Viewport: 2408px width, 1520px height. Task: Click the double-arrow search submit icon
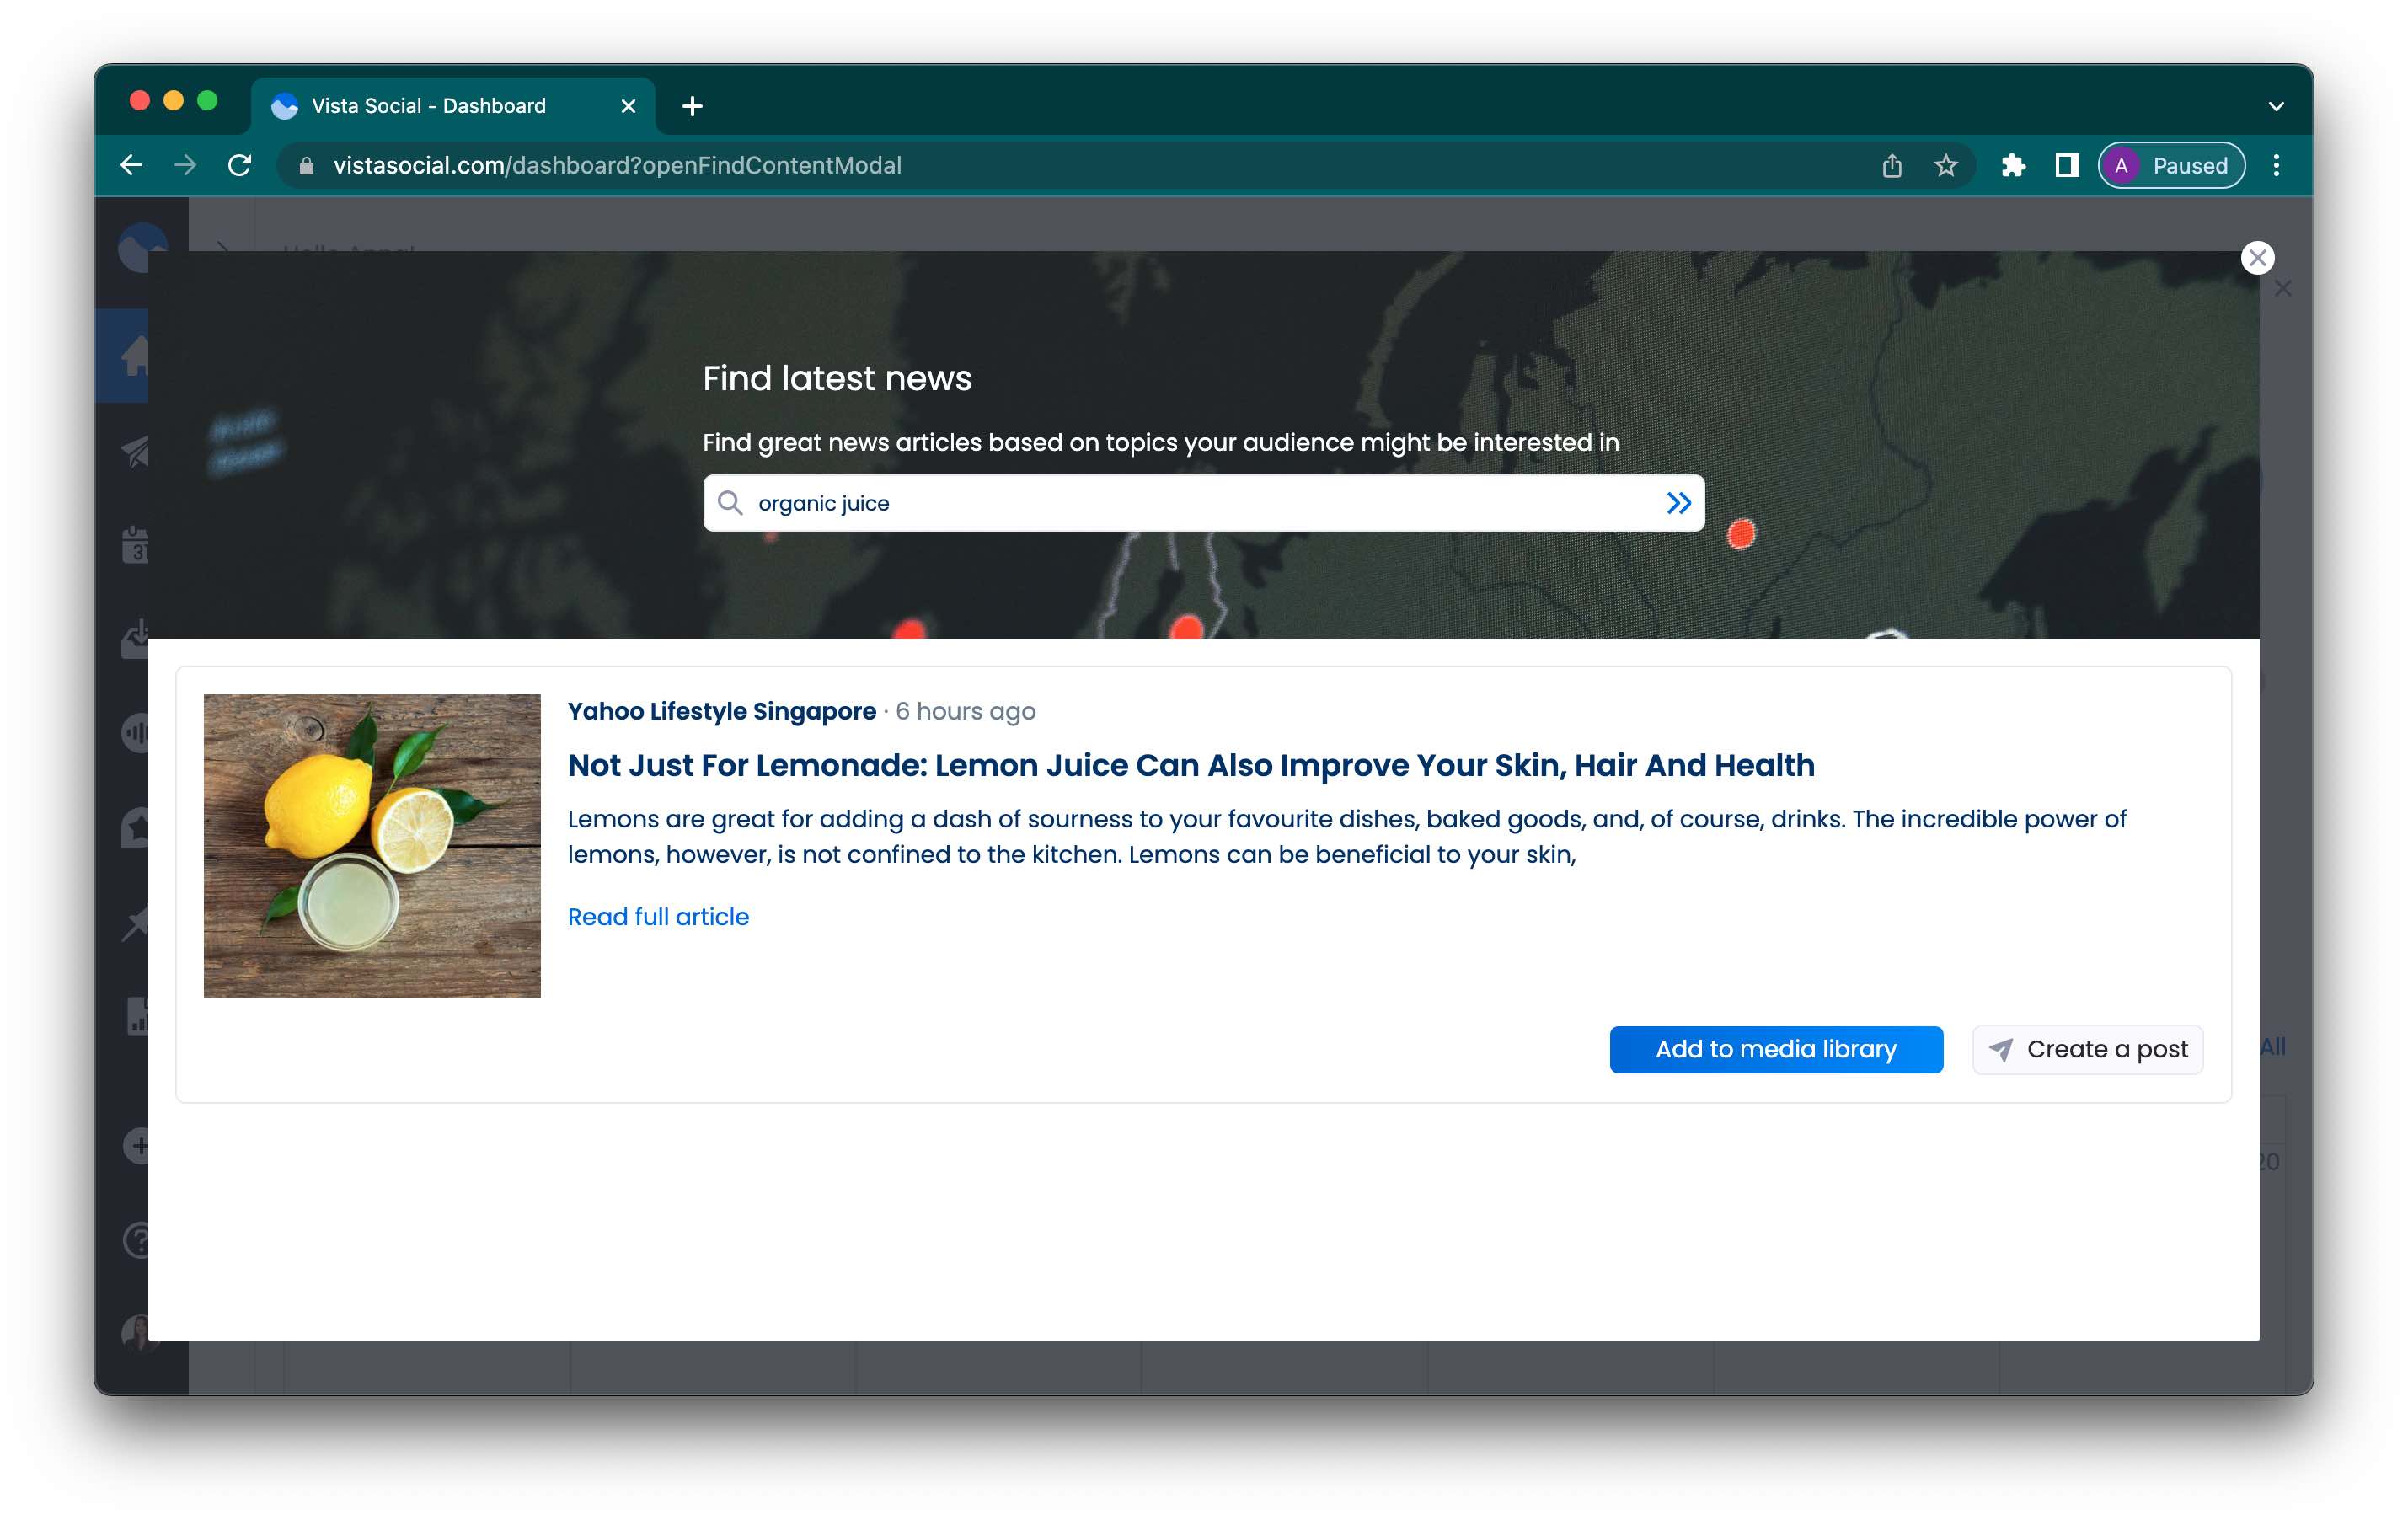tap(1678, 503)
